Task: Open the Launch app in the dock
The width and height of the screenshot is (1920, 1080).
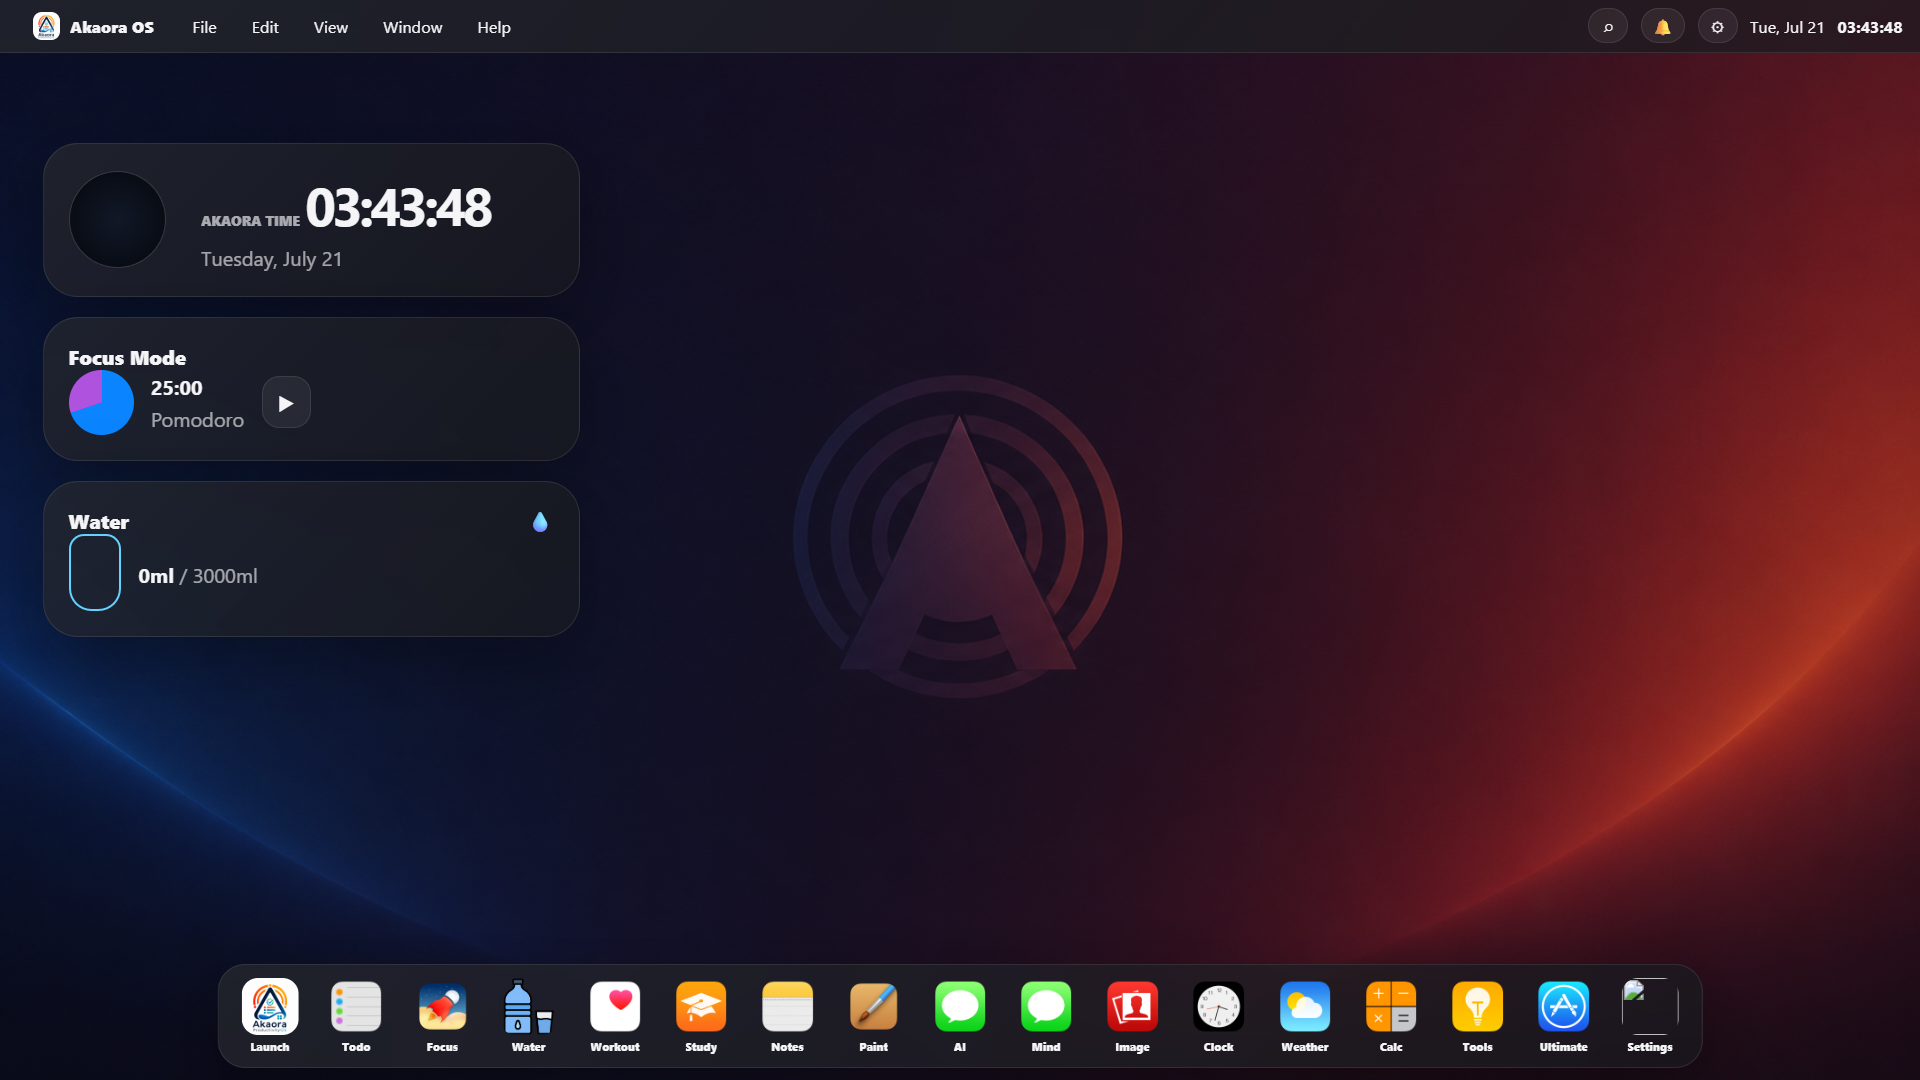Action: [x=270, y=1015]
